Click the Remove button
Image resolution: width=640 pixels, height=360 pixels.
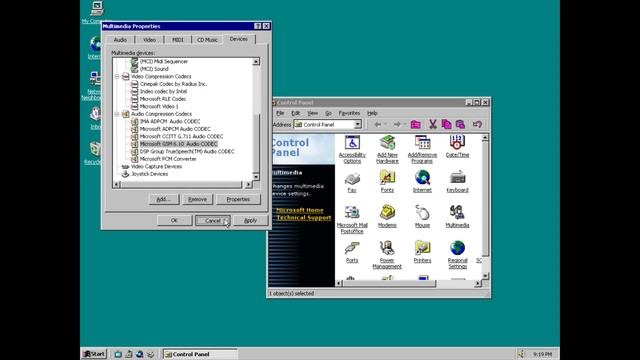point(198,199)
